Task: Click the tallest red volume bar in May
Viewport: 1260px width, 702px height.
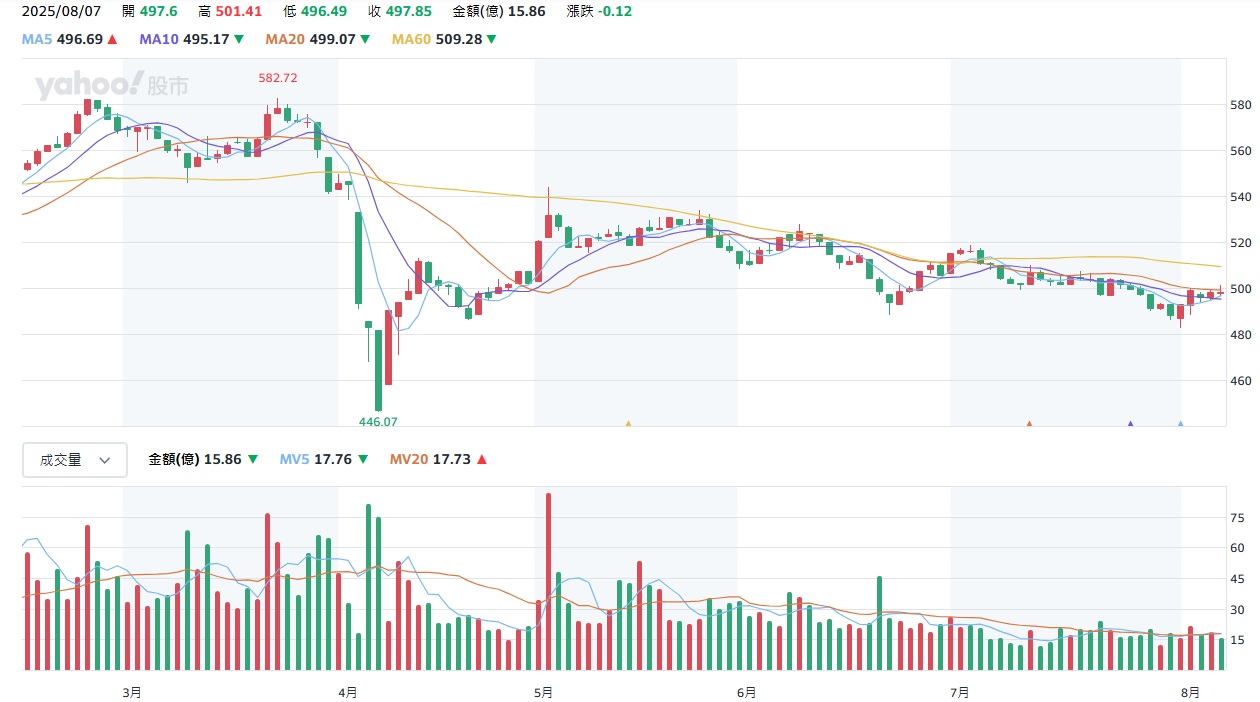Action: click(548, 581)
